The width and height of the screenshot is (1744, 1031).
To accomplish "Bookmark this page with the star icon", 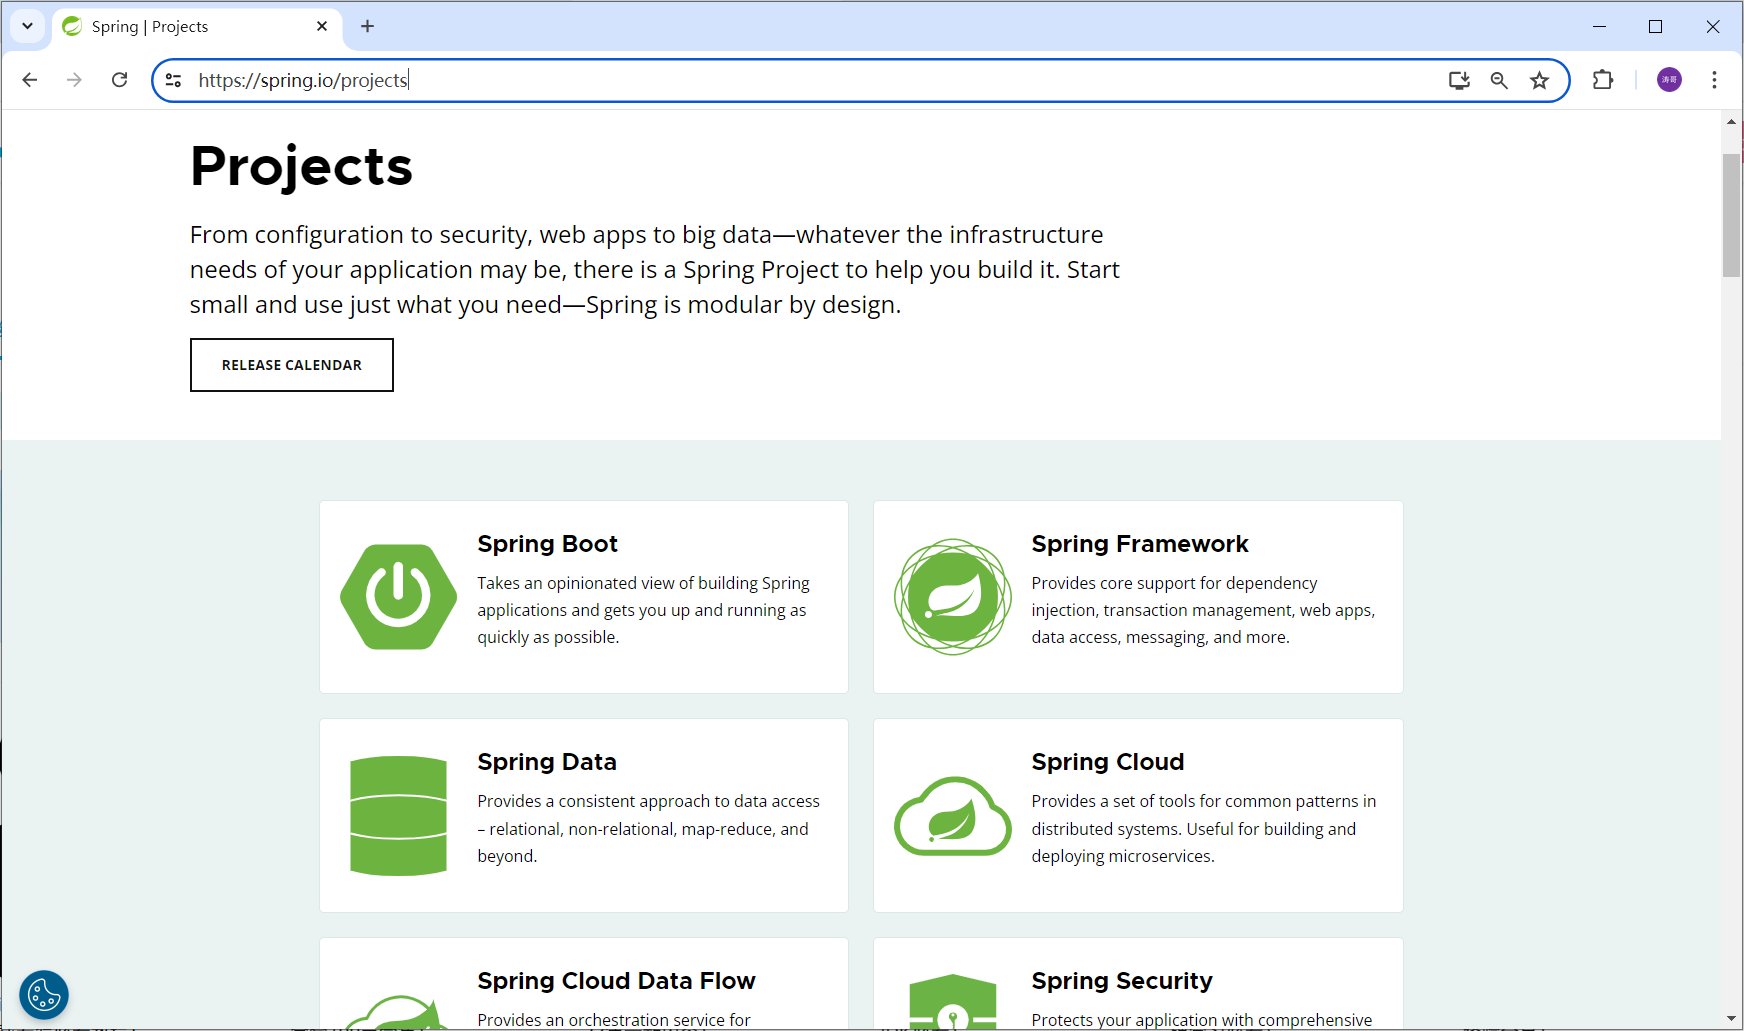I will pyautogui.click(x=1540, y=80).
